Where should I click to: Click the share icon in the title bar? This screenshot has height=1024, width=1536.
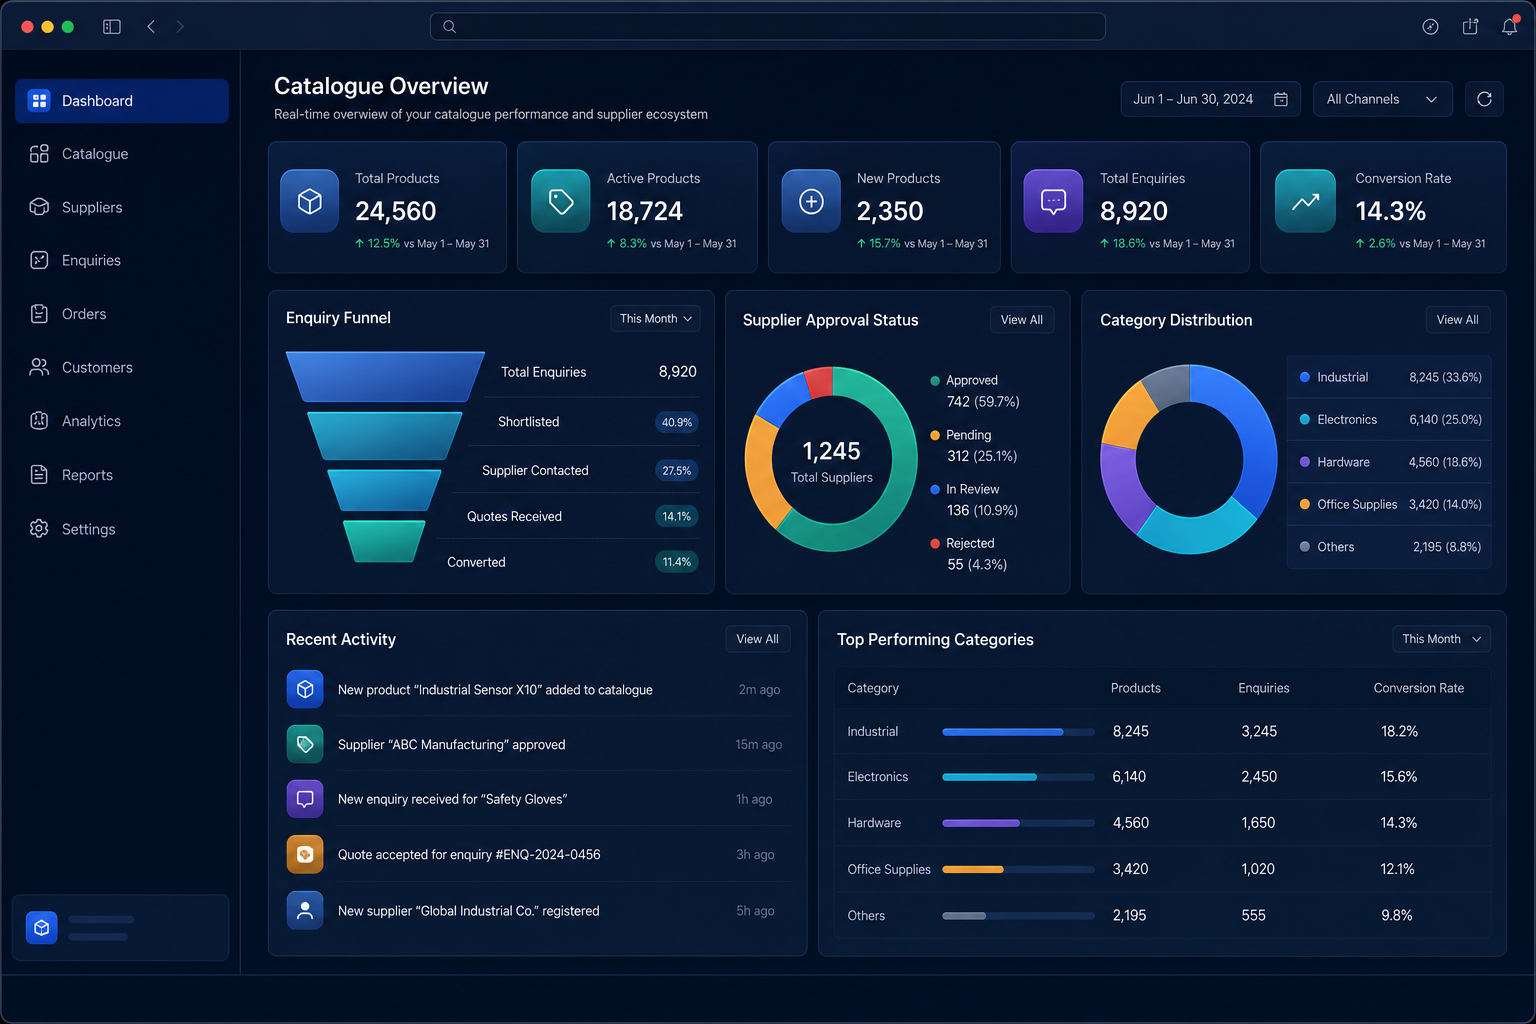[1470, 27]
